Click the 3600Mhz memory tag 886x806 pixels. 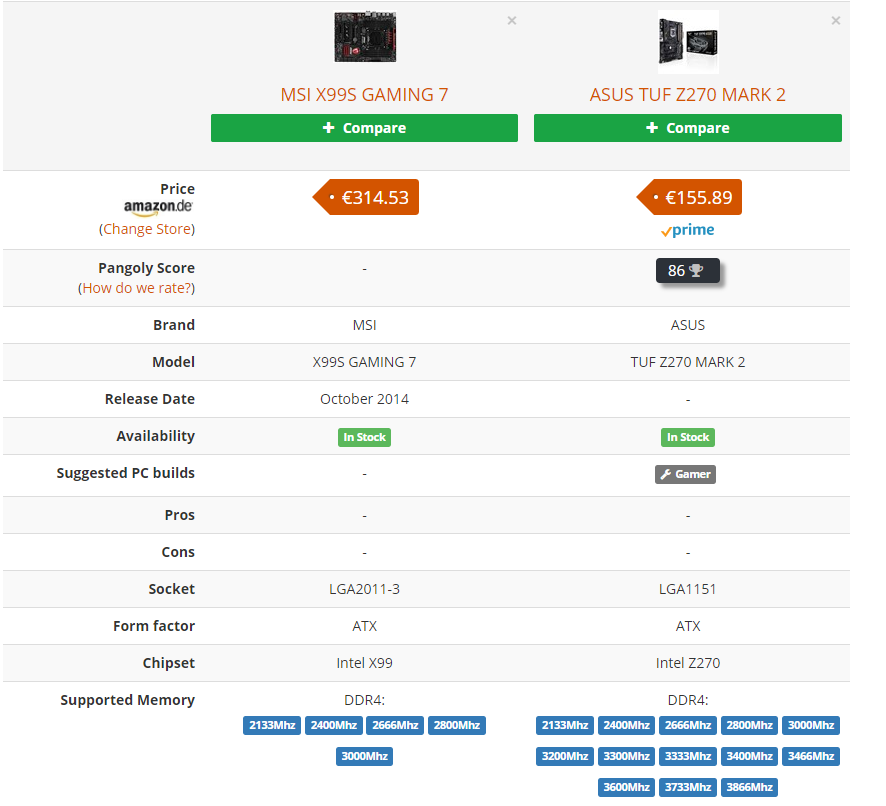coord(626,787)
